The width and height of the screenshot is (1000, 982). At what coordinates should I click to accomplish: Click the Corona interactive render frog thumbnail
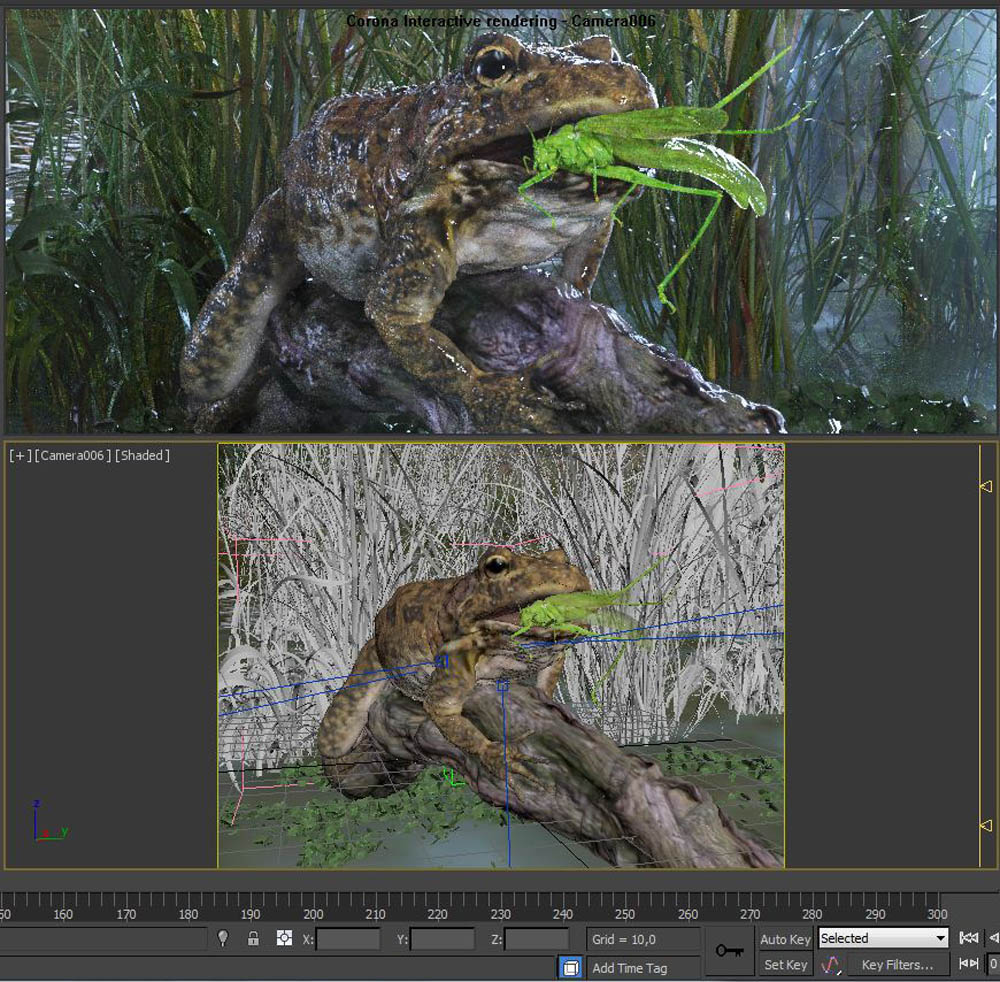coord(500,221)
